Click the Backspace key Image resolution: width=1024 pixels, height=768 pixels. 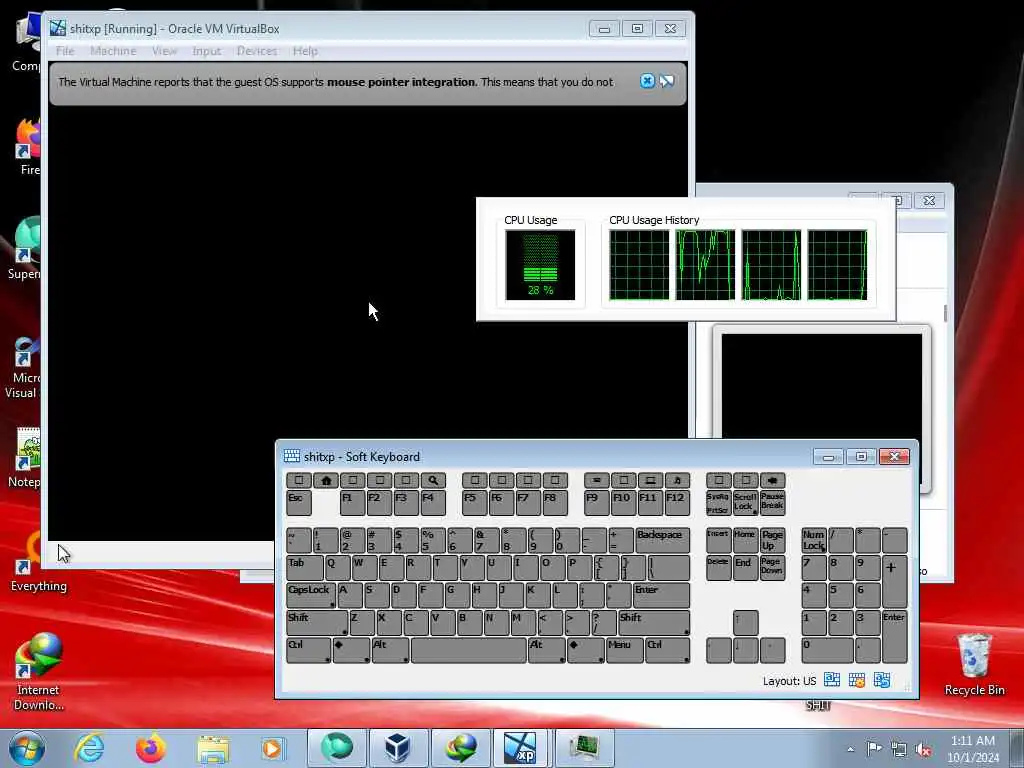tap(662, 541)
